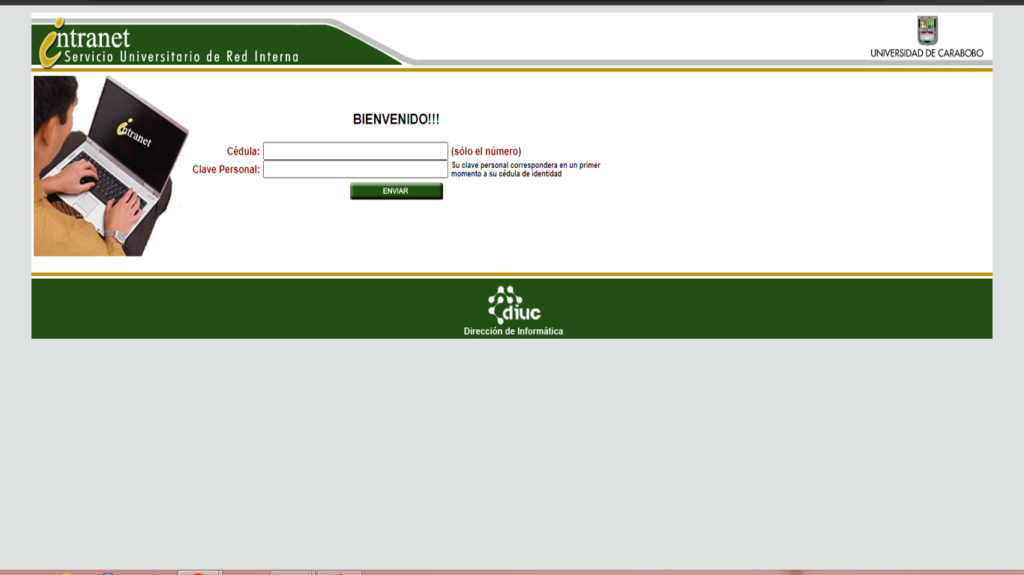Click the diuc logo in the footer

(514, 305)
